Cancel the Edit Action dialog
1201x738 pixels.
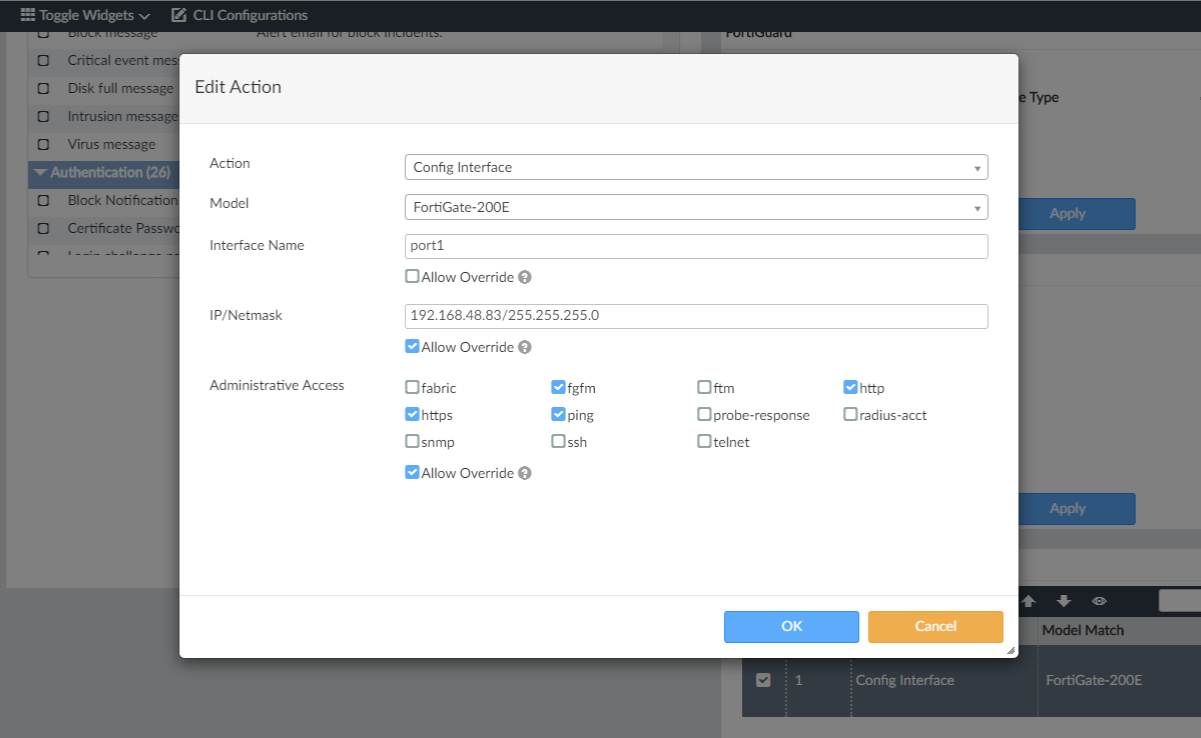pos(935,626)
